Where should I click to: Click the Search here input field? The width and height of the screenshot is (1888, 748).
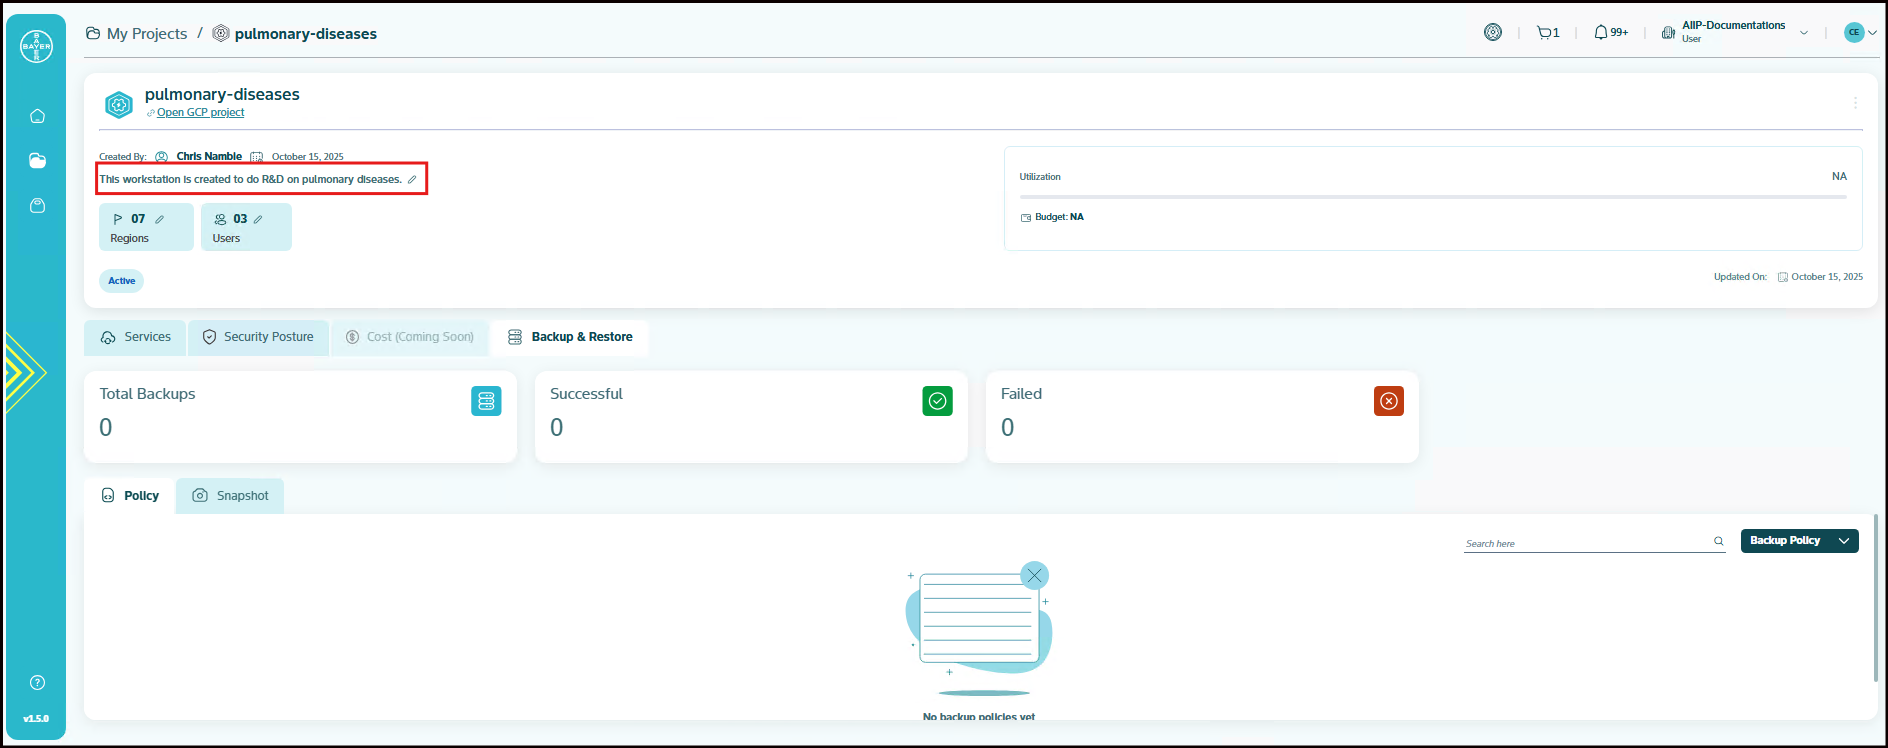[x=1585, y=543]
